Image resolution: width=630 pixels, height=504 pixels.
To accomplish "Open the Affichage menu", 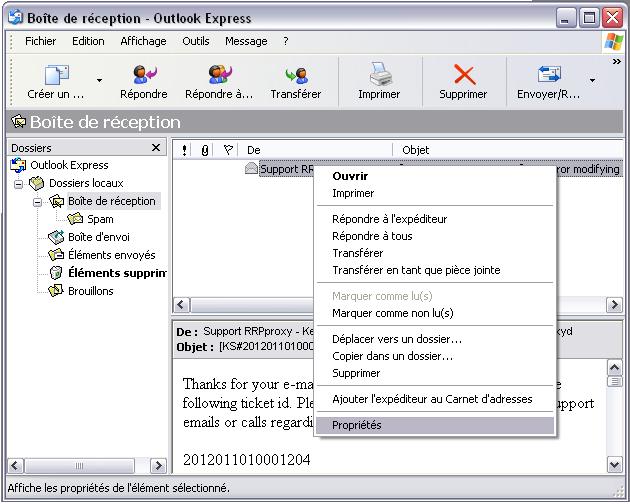I will pyautogui.click(x=143, y=41).
